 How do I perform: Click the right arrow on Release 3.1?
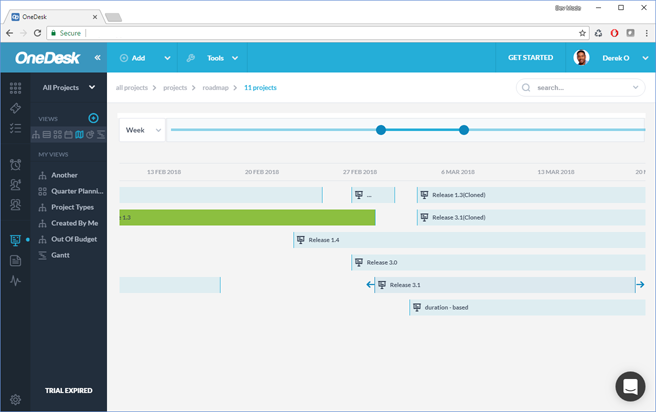[640, 285]
